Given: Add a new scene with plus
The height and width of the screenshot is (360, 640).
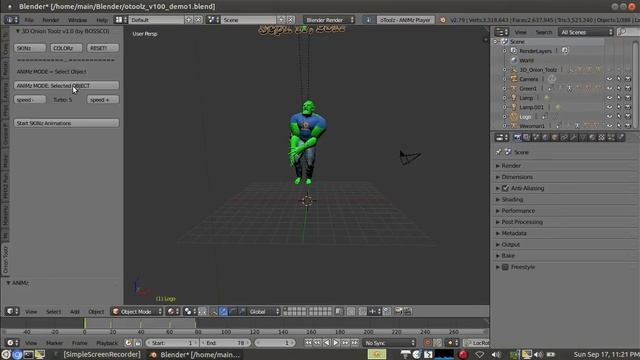Looking at the screenshot, I should coord(281,20).
